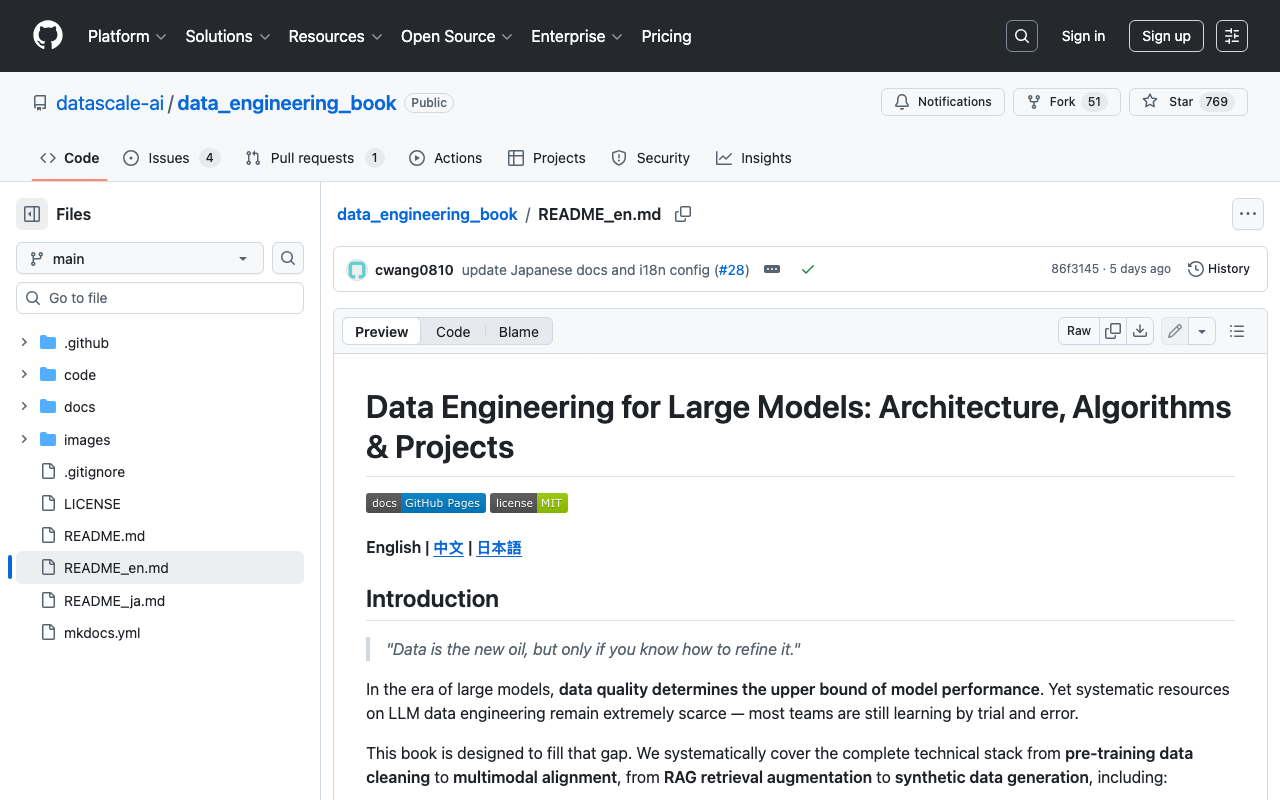Open the Pull requests tab
This screenshot has width=1280, height=800.
314,158
